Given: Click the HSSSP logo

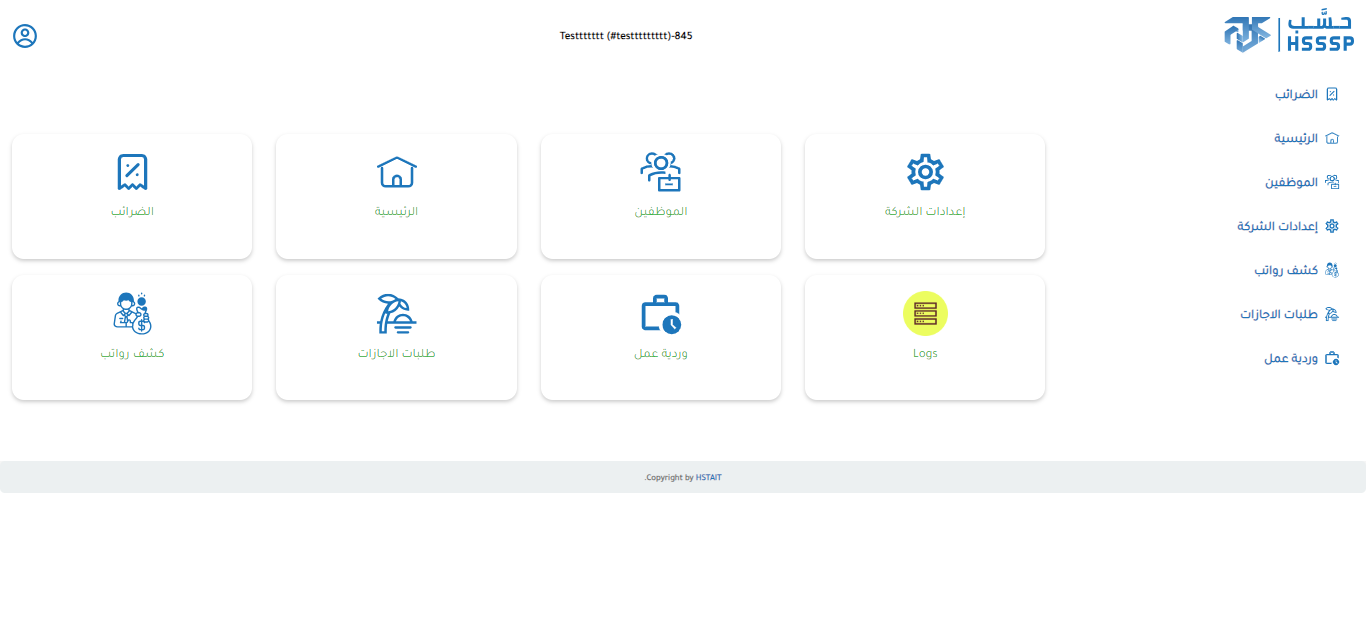Looking at the screenshot, I should [x=1289, y=34].
